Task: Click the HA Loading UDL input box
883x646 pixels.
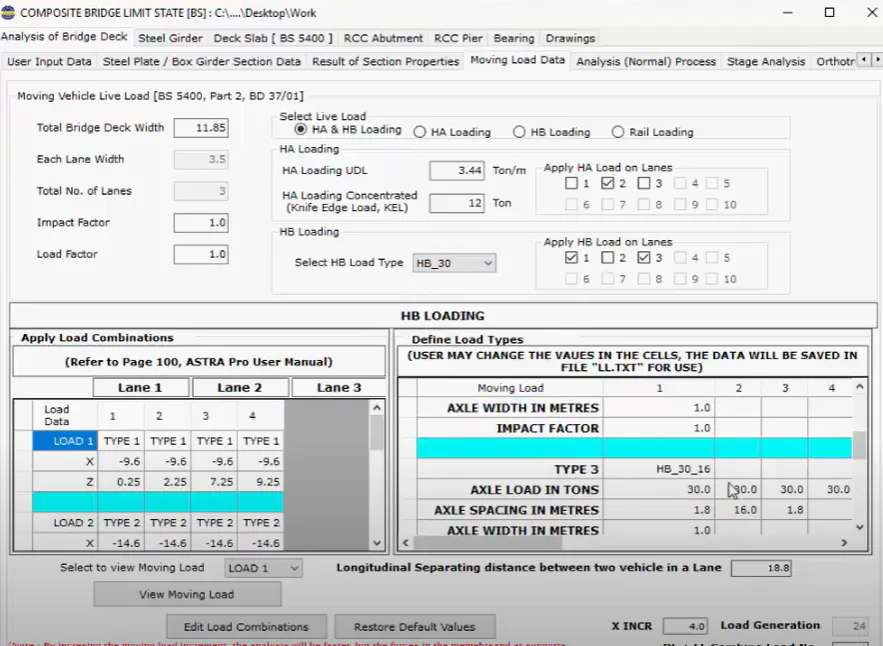Action: pos(456,170)
